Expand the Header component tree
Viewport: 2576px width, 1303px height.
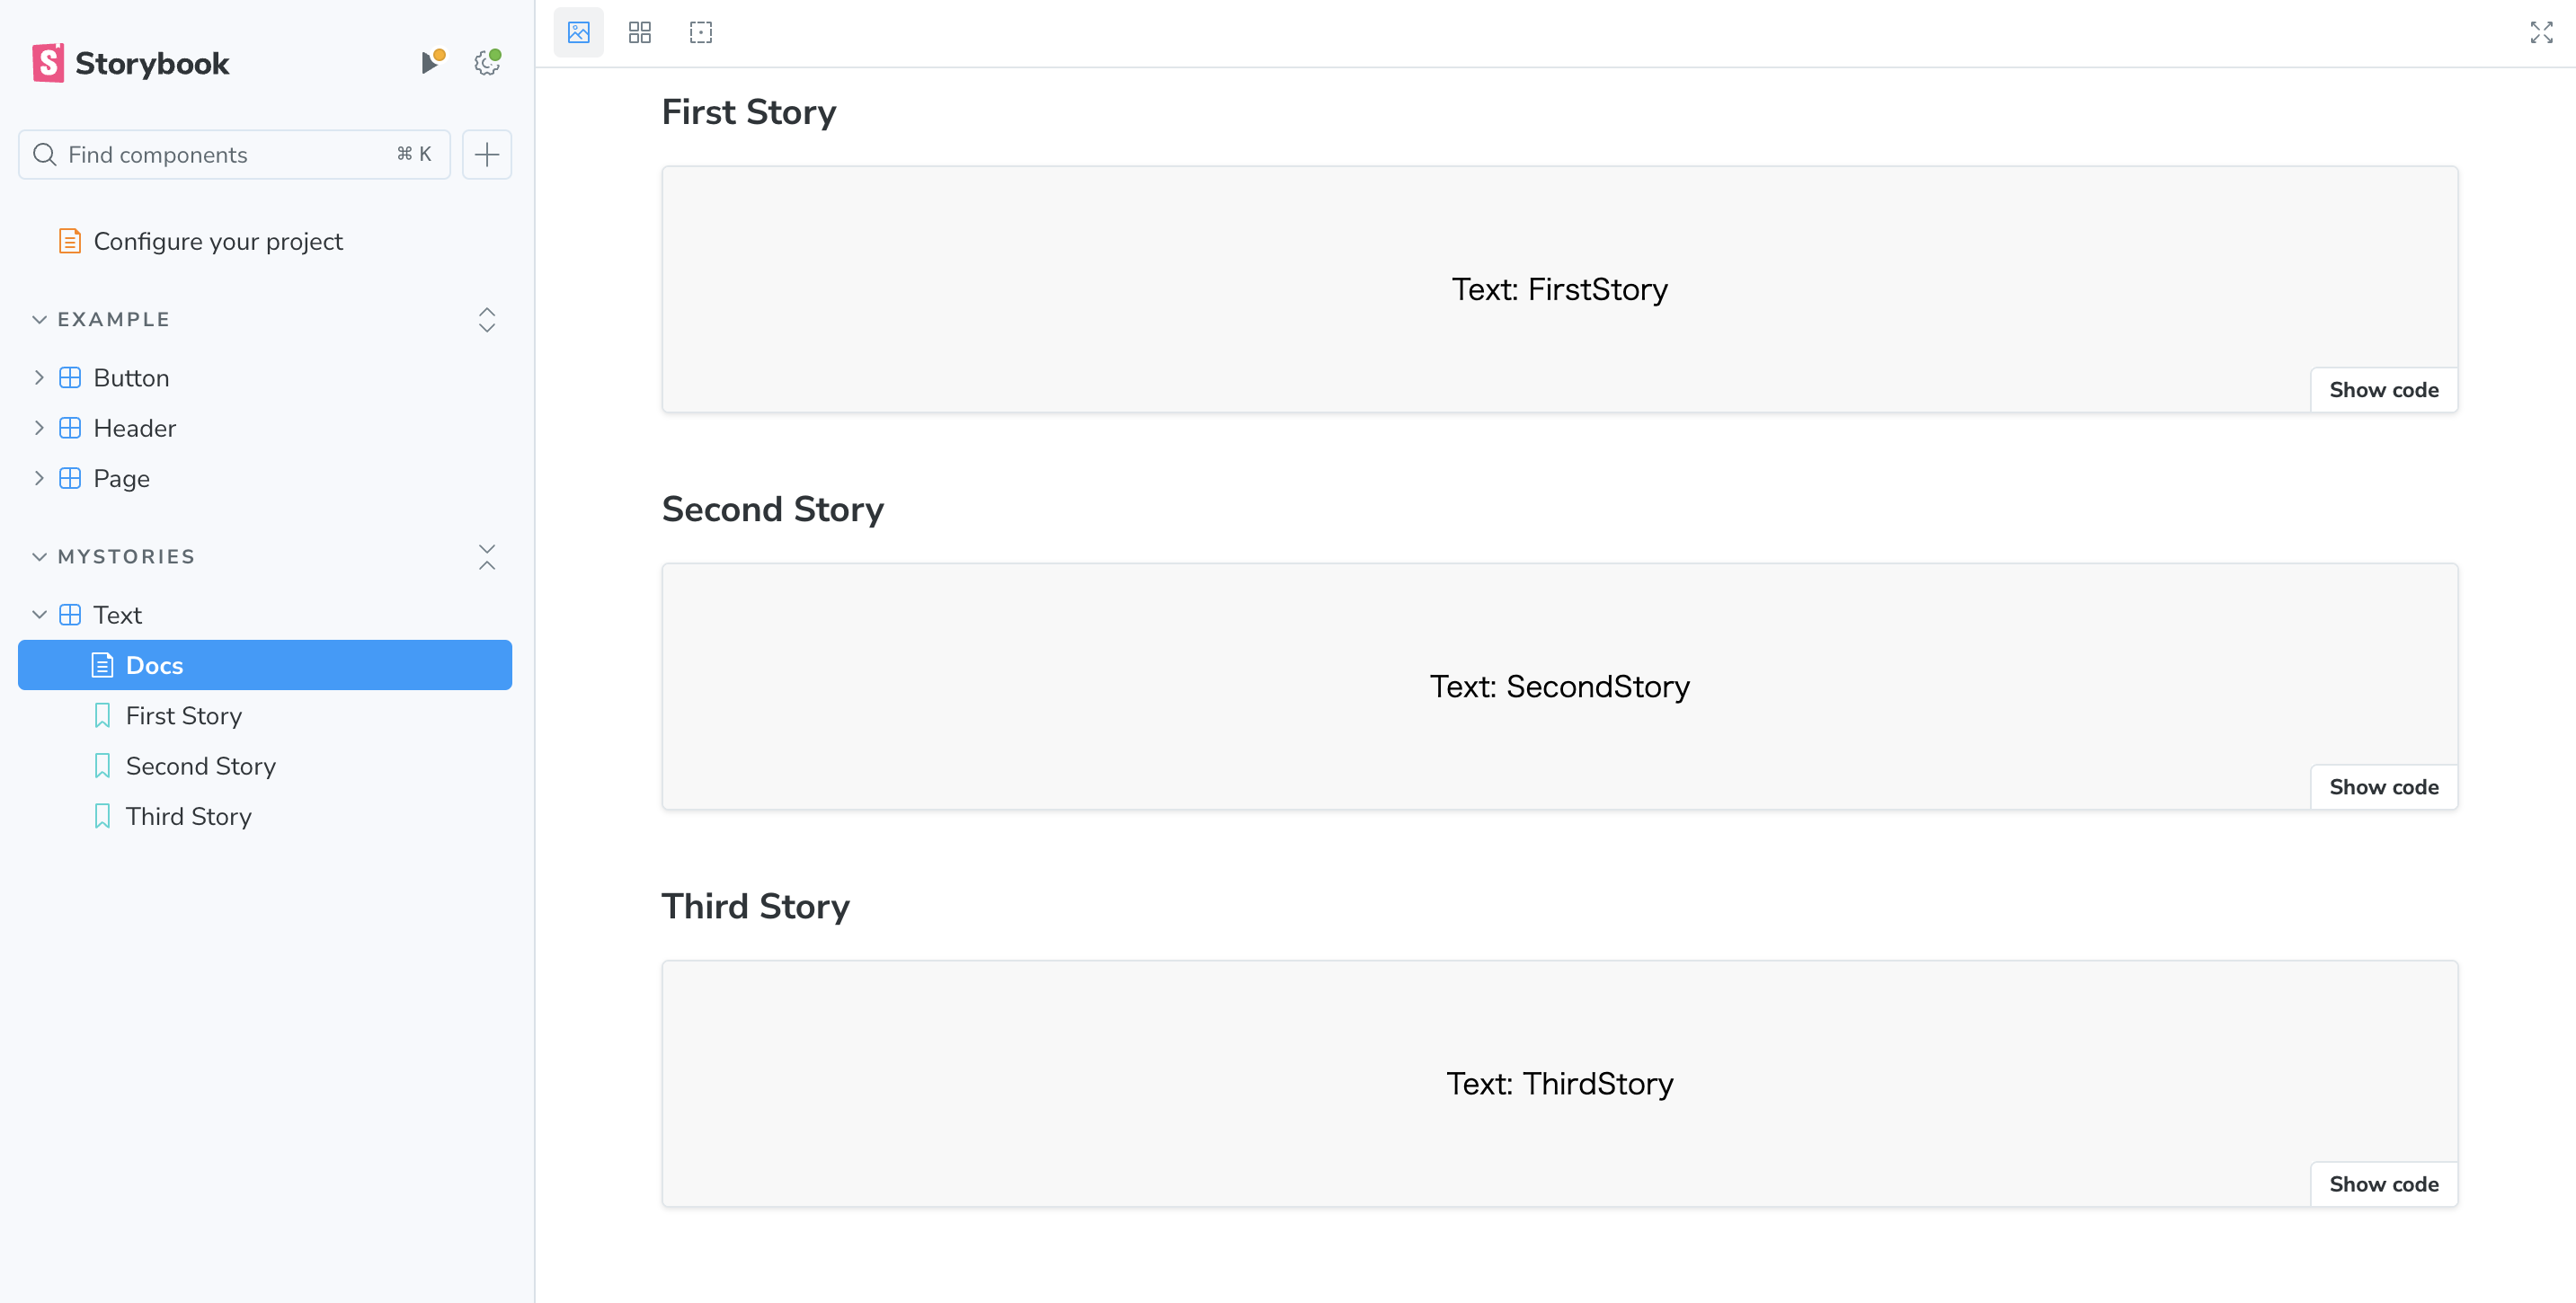point(39,428)
